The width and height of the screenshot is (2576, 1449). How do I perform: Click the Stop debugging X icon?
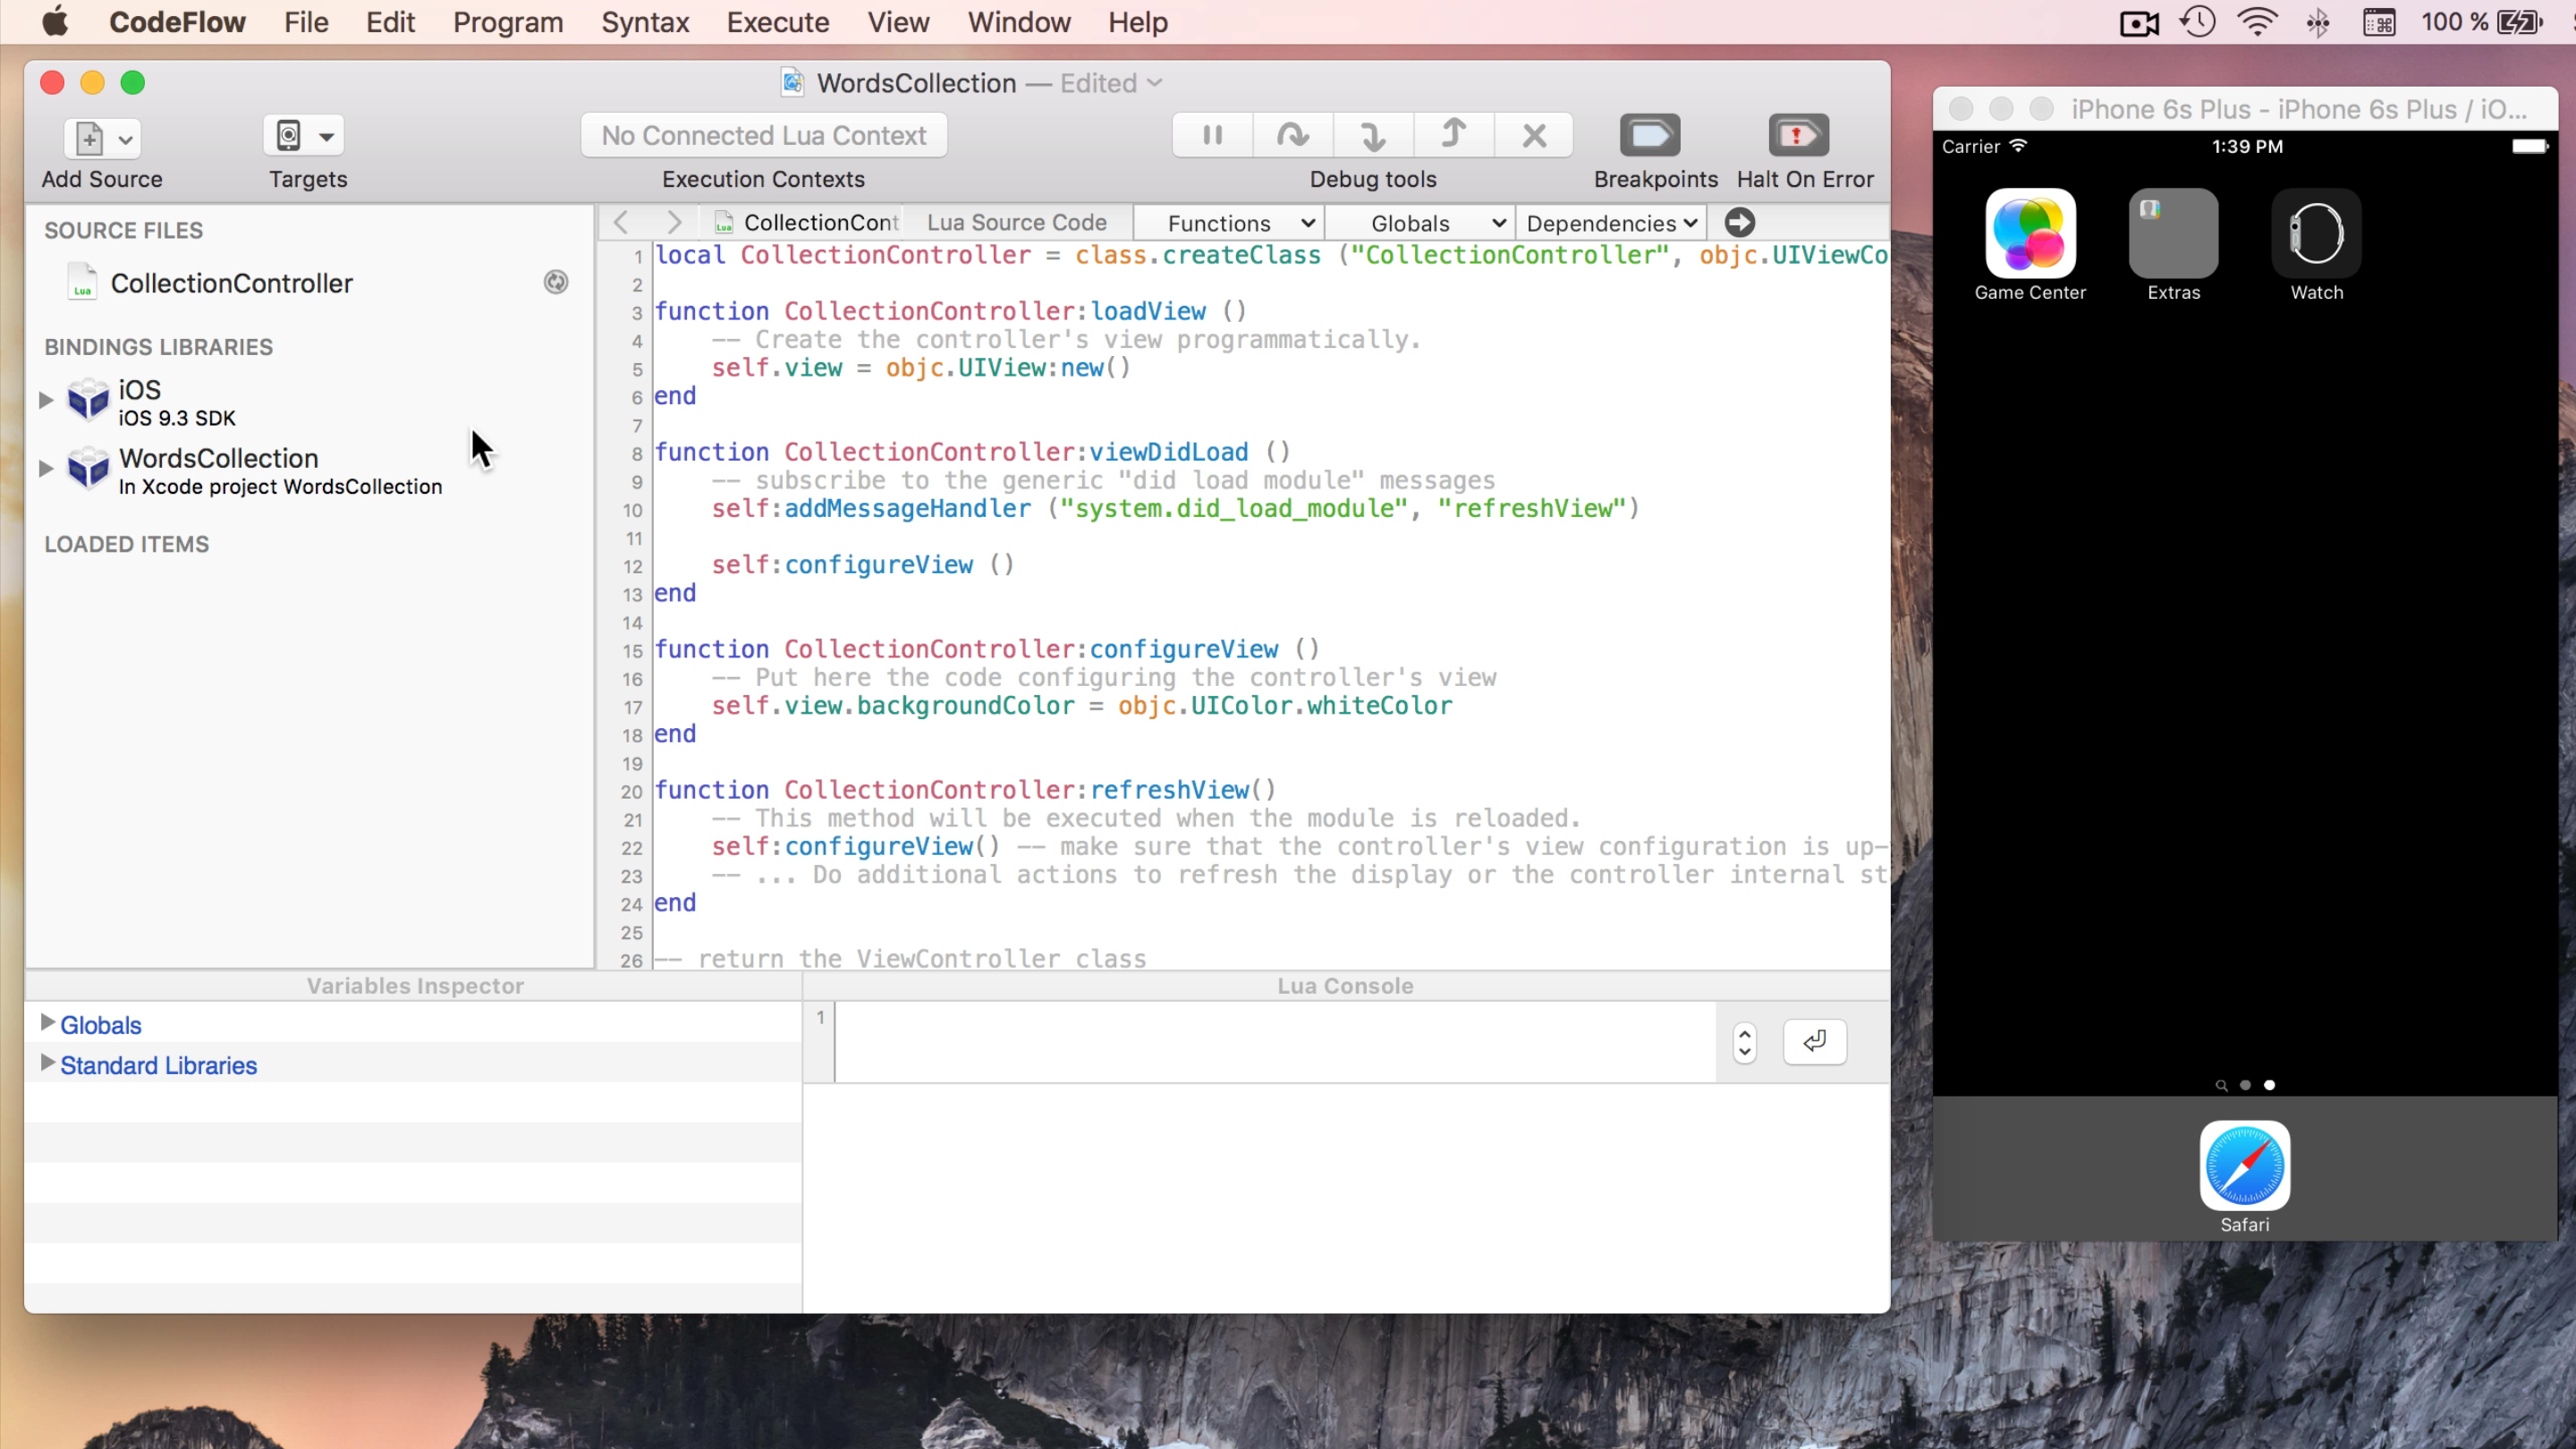pyautogui.click(x=1534, y=135)
